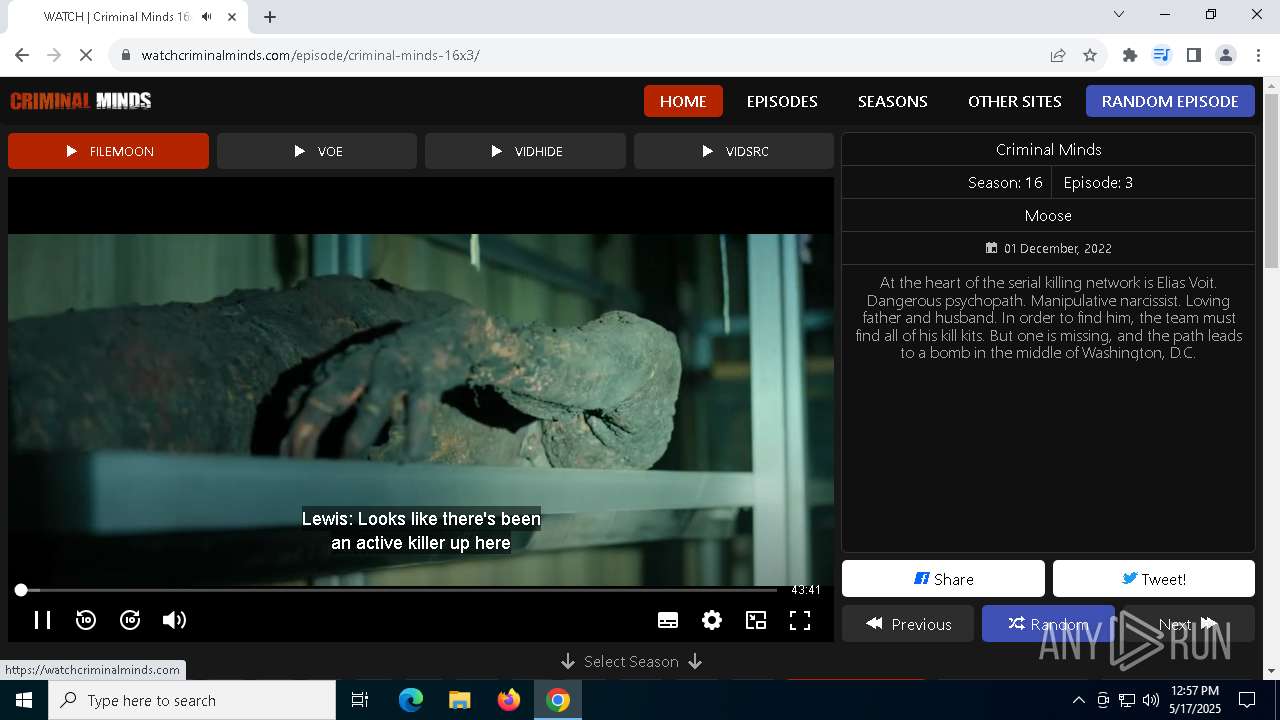Open Chrome extensions puzzle icon

pyautogui.click(x=1130, y=55)
